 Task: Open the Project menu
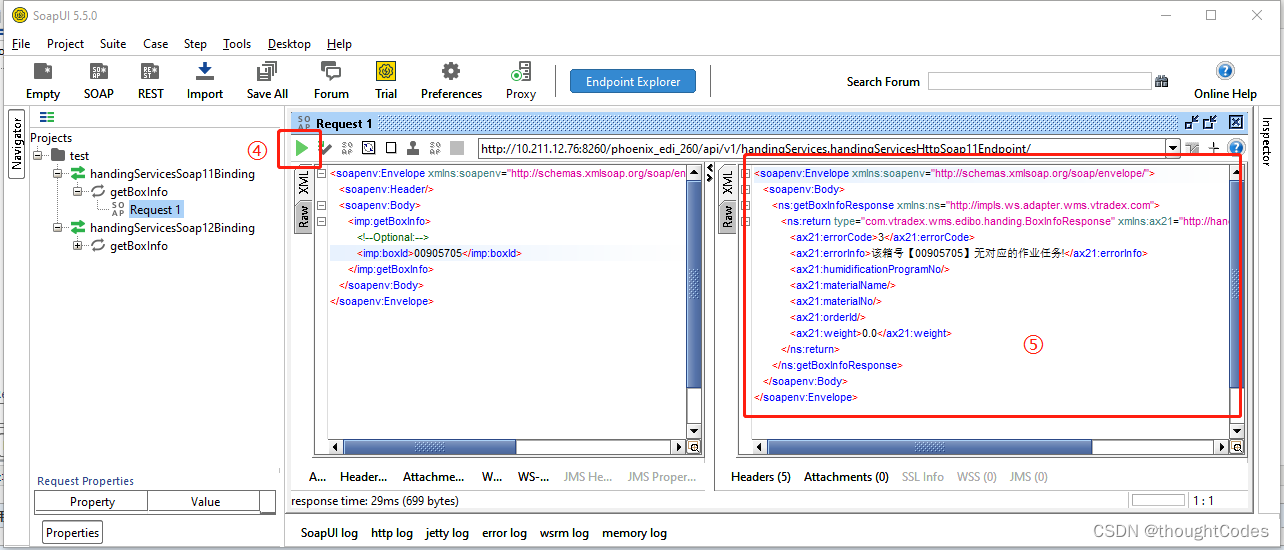click(66, 44)
